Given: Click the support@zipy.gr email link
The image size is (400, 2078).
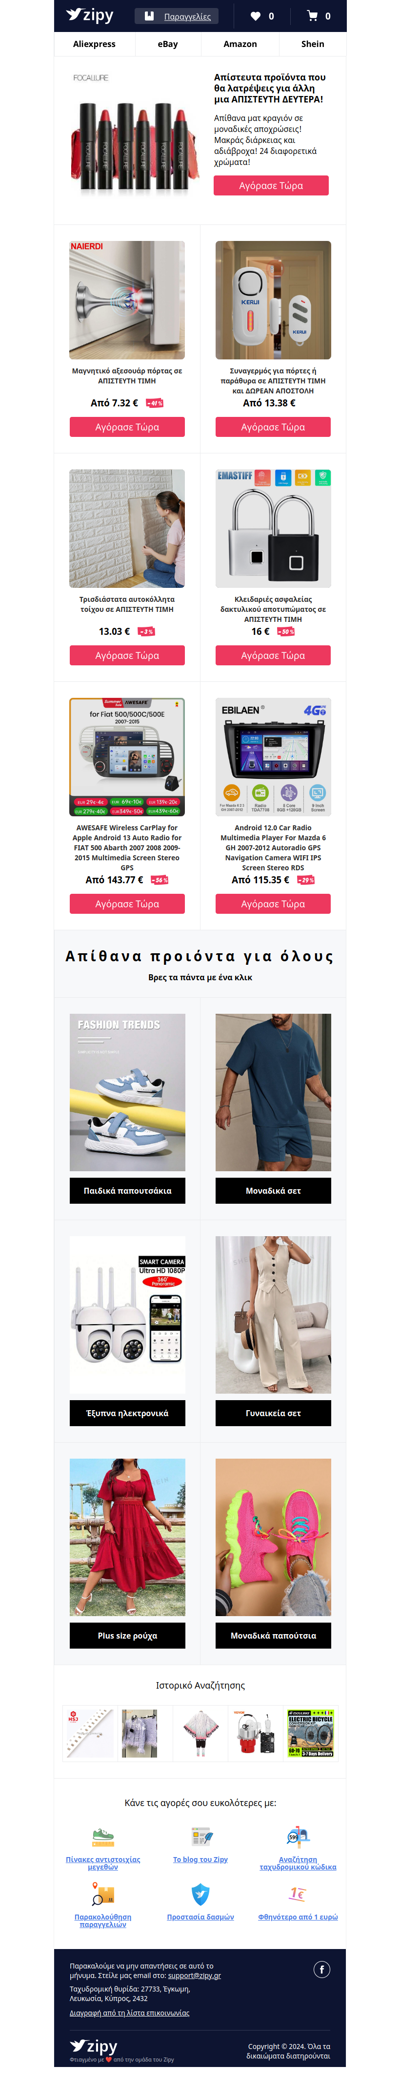Looking at the screenshot, I should pos(194,1976).
